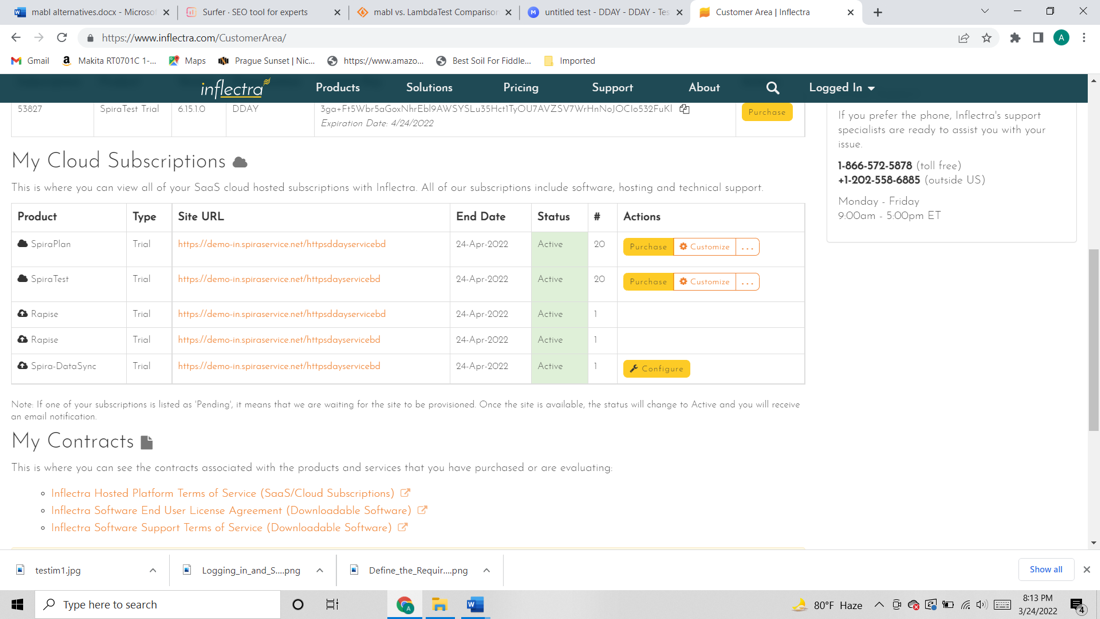Open more actions for the SpiraPlan row

[747, 247]
